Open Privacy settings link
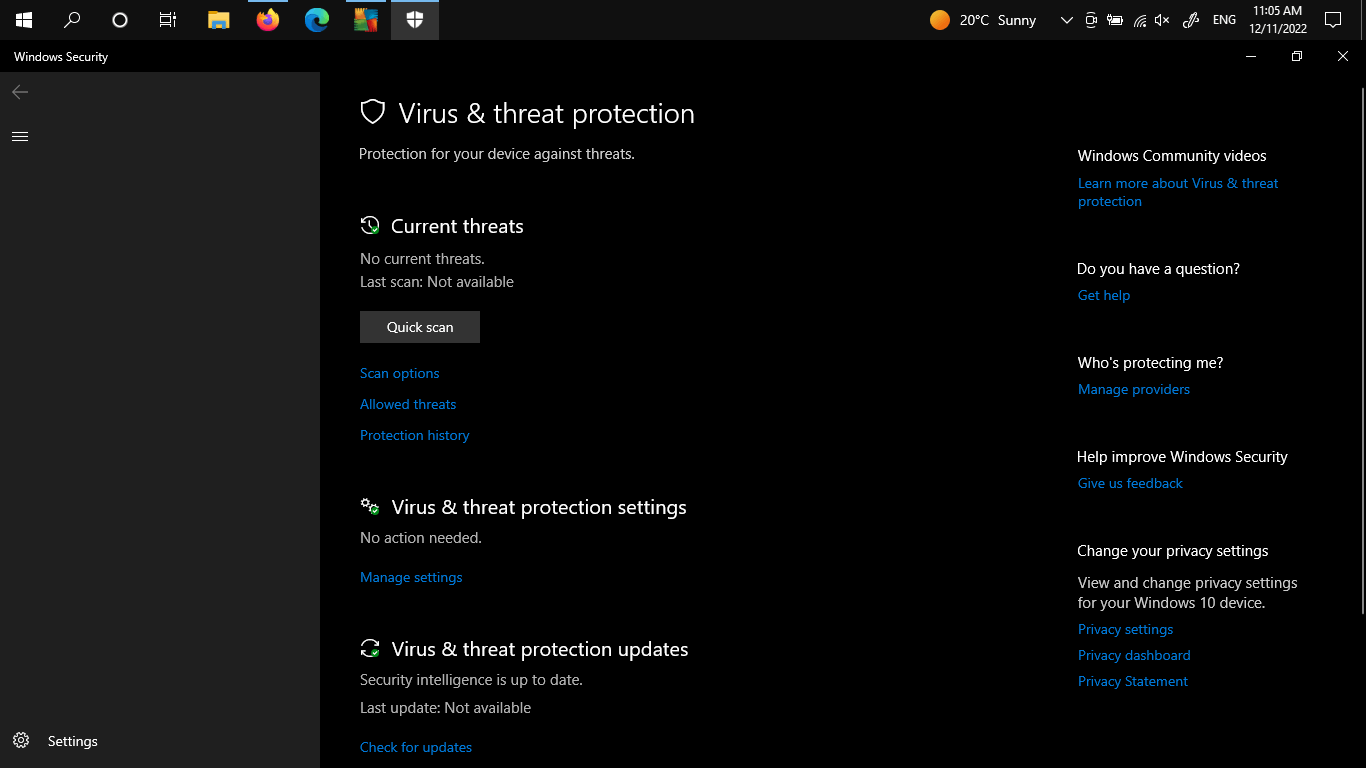The width and height of the screenshot is (1366, 768). [1126, 629]
